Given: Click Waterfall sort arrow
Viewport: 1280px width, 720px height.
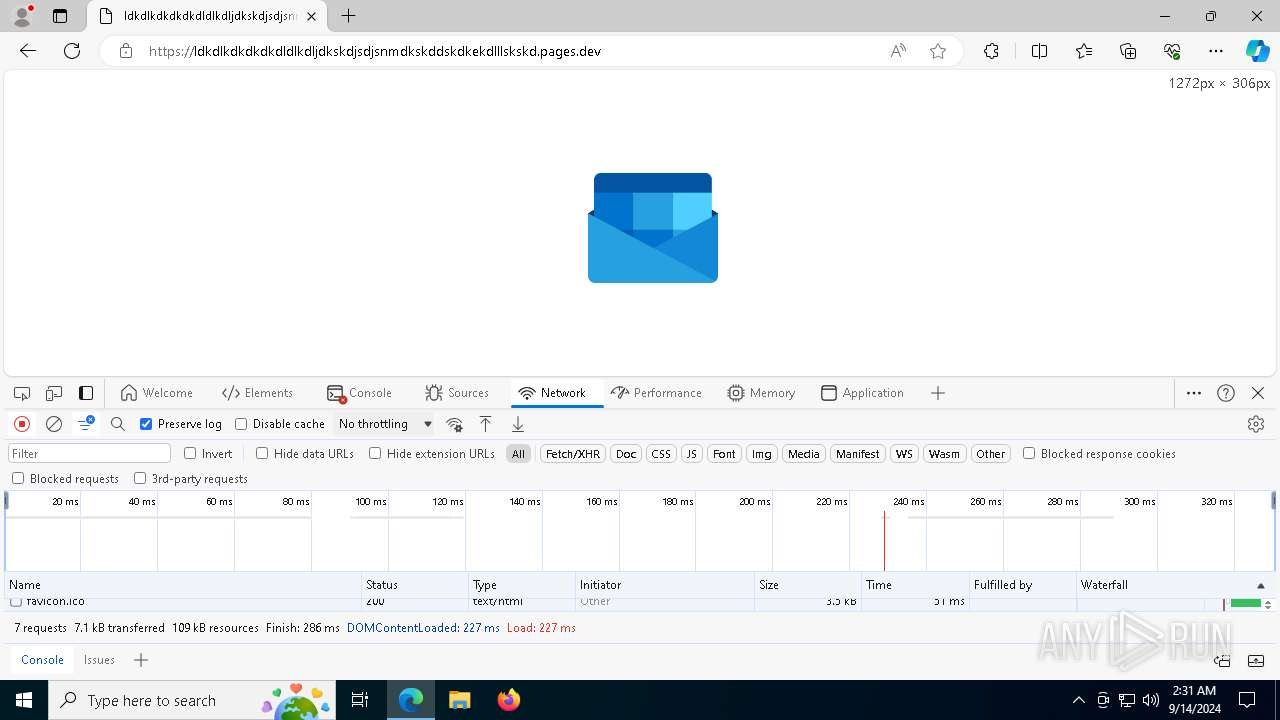Looking at the screenshot, I should click(1261, 585).
